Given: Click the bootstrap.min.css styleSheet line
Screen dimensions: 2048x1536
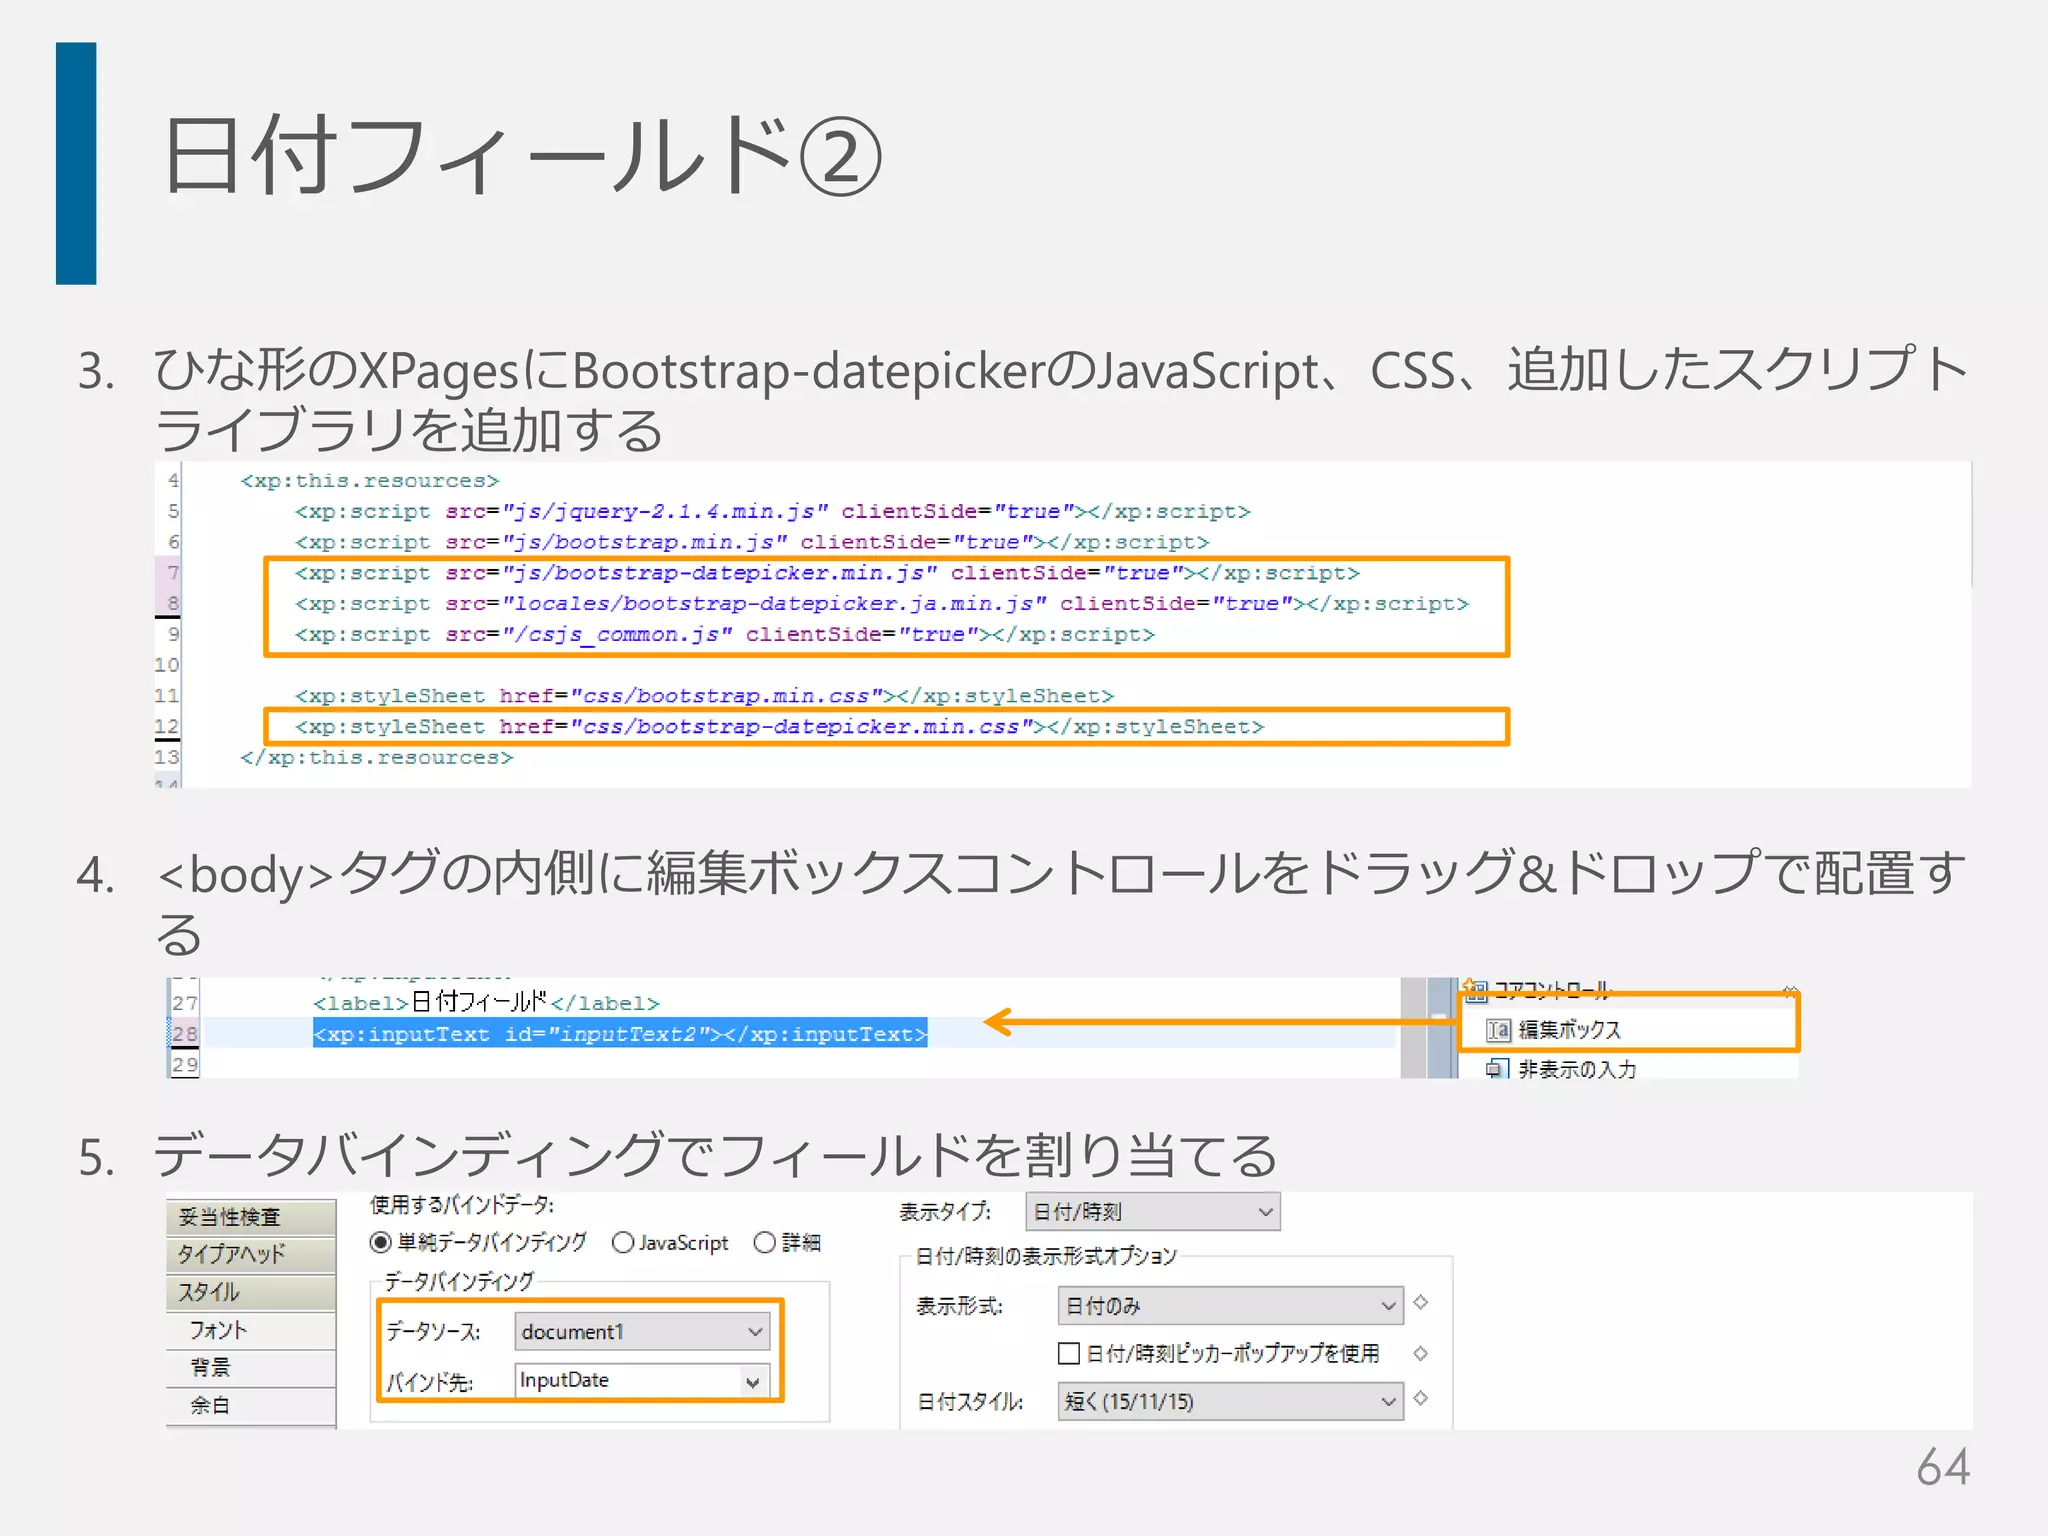Looking at the screenshot, I should tap(704, 696).
